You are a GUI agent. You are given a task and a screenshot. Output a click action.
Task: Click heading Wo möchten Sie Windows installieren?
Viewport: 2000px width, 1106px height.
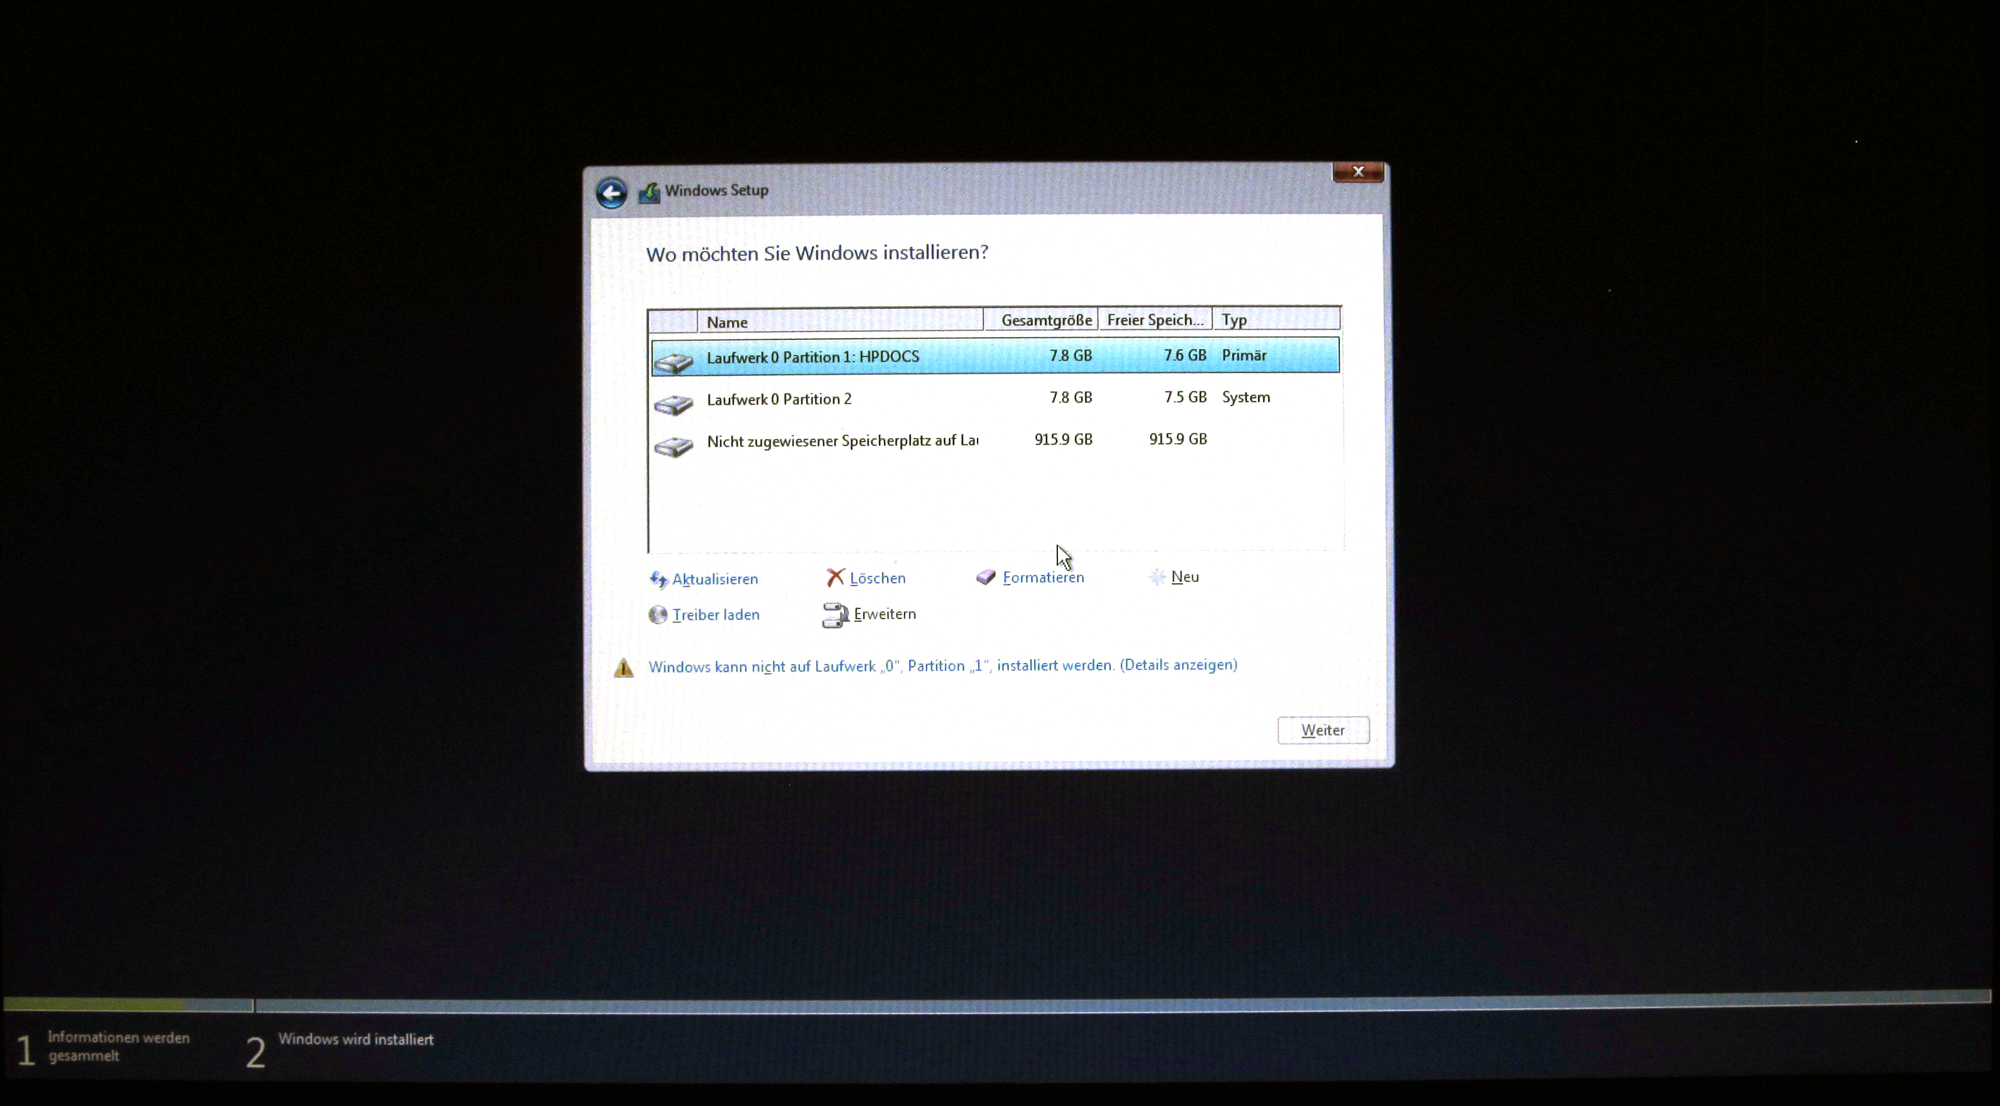point(817,253)
